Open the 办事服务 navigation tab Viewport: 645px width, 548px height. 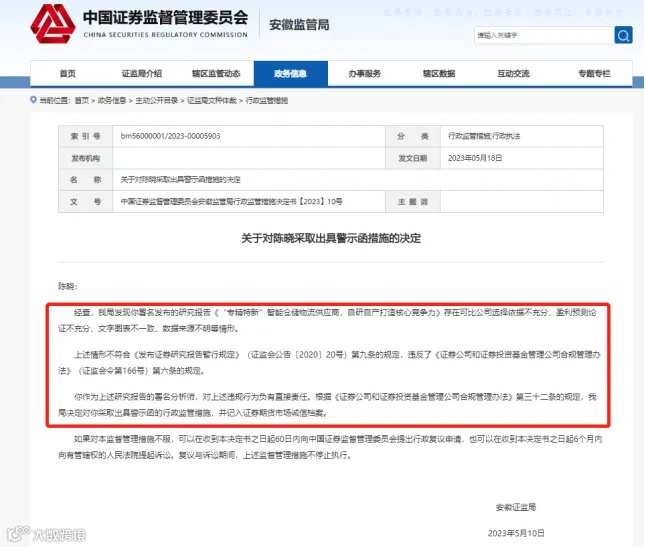364,74
